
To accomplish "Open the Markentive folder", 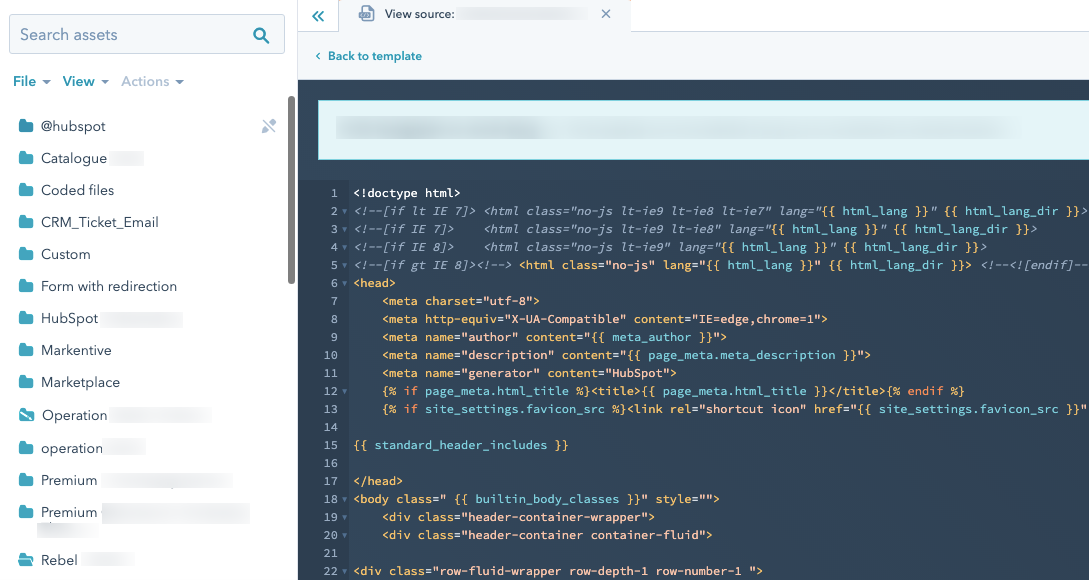I will point(76,349).
